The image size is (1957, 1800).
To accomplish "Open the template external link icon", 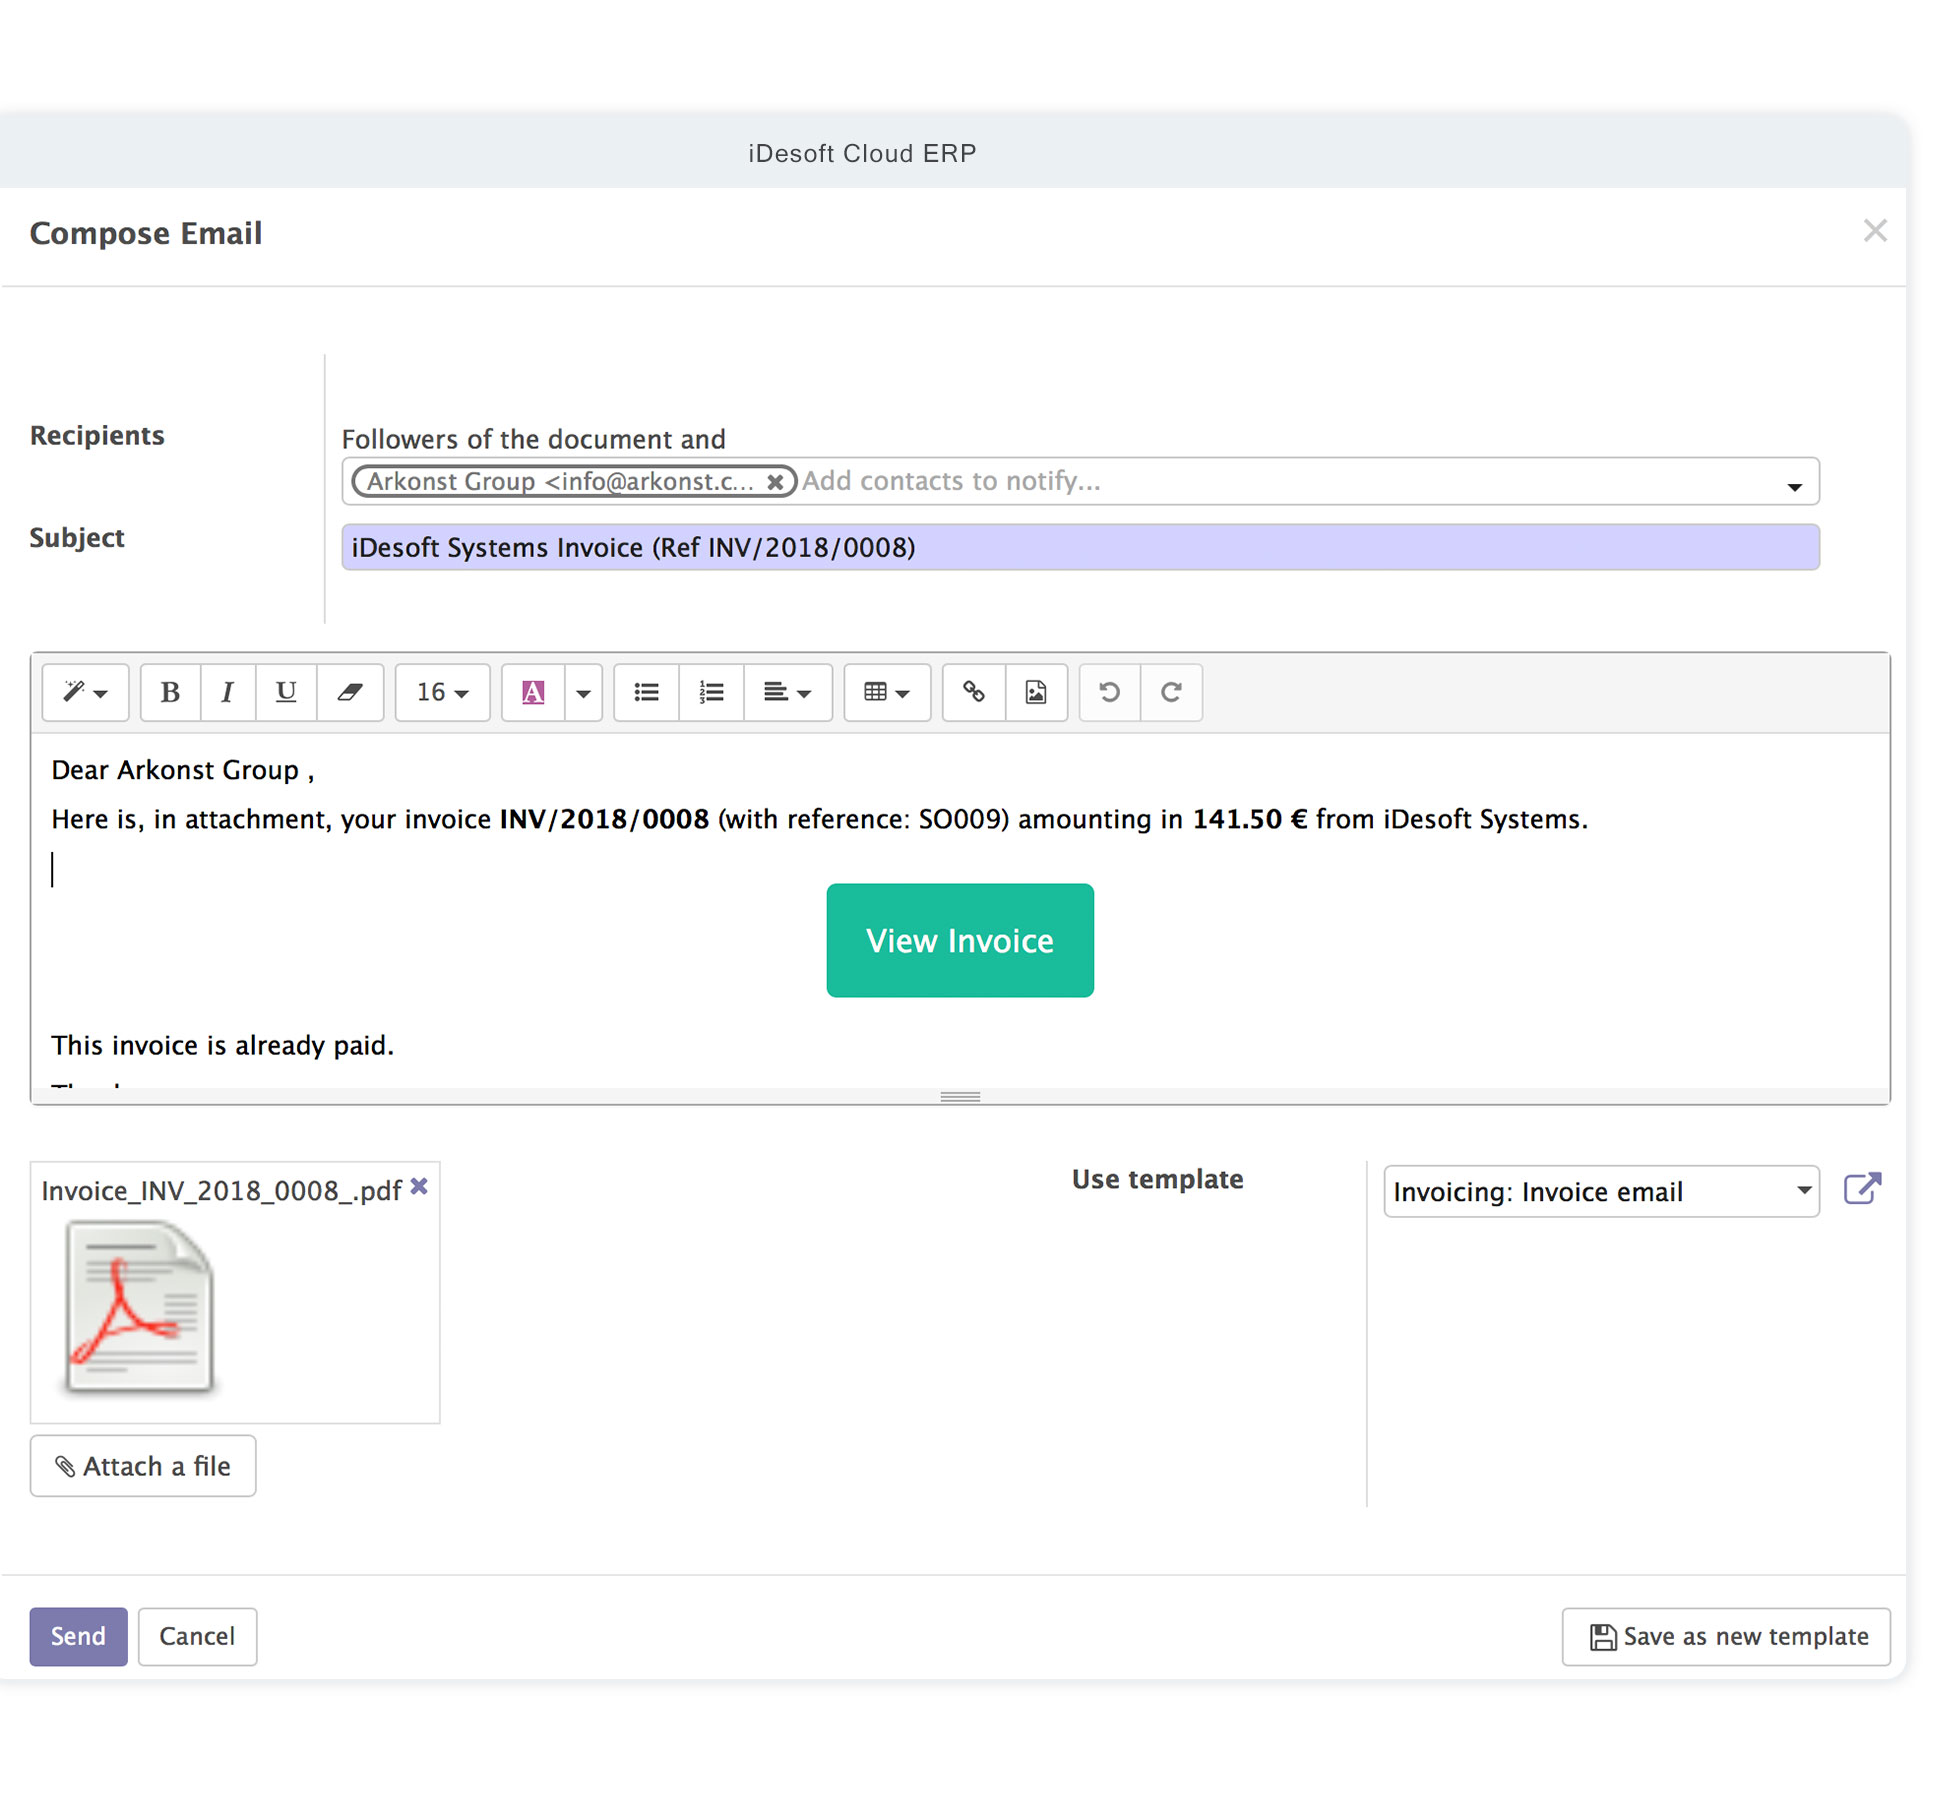I will click(x=1863, y=1189).
